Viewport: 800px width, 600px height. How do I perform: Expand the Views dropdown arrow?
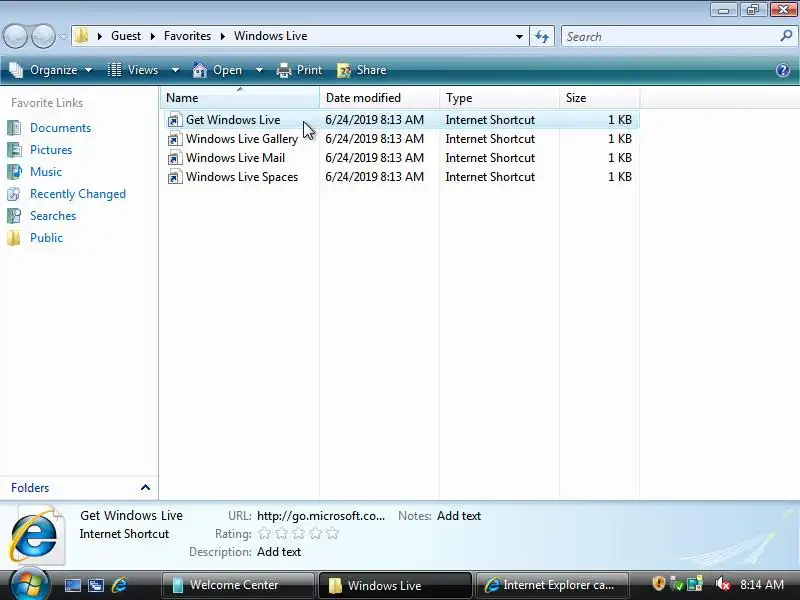coord(175,70)
